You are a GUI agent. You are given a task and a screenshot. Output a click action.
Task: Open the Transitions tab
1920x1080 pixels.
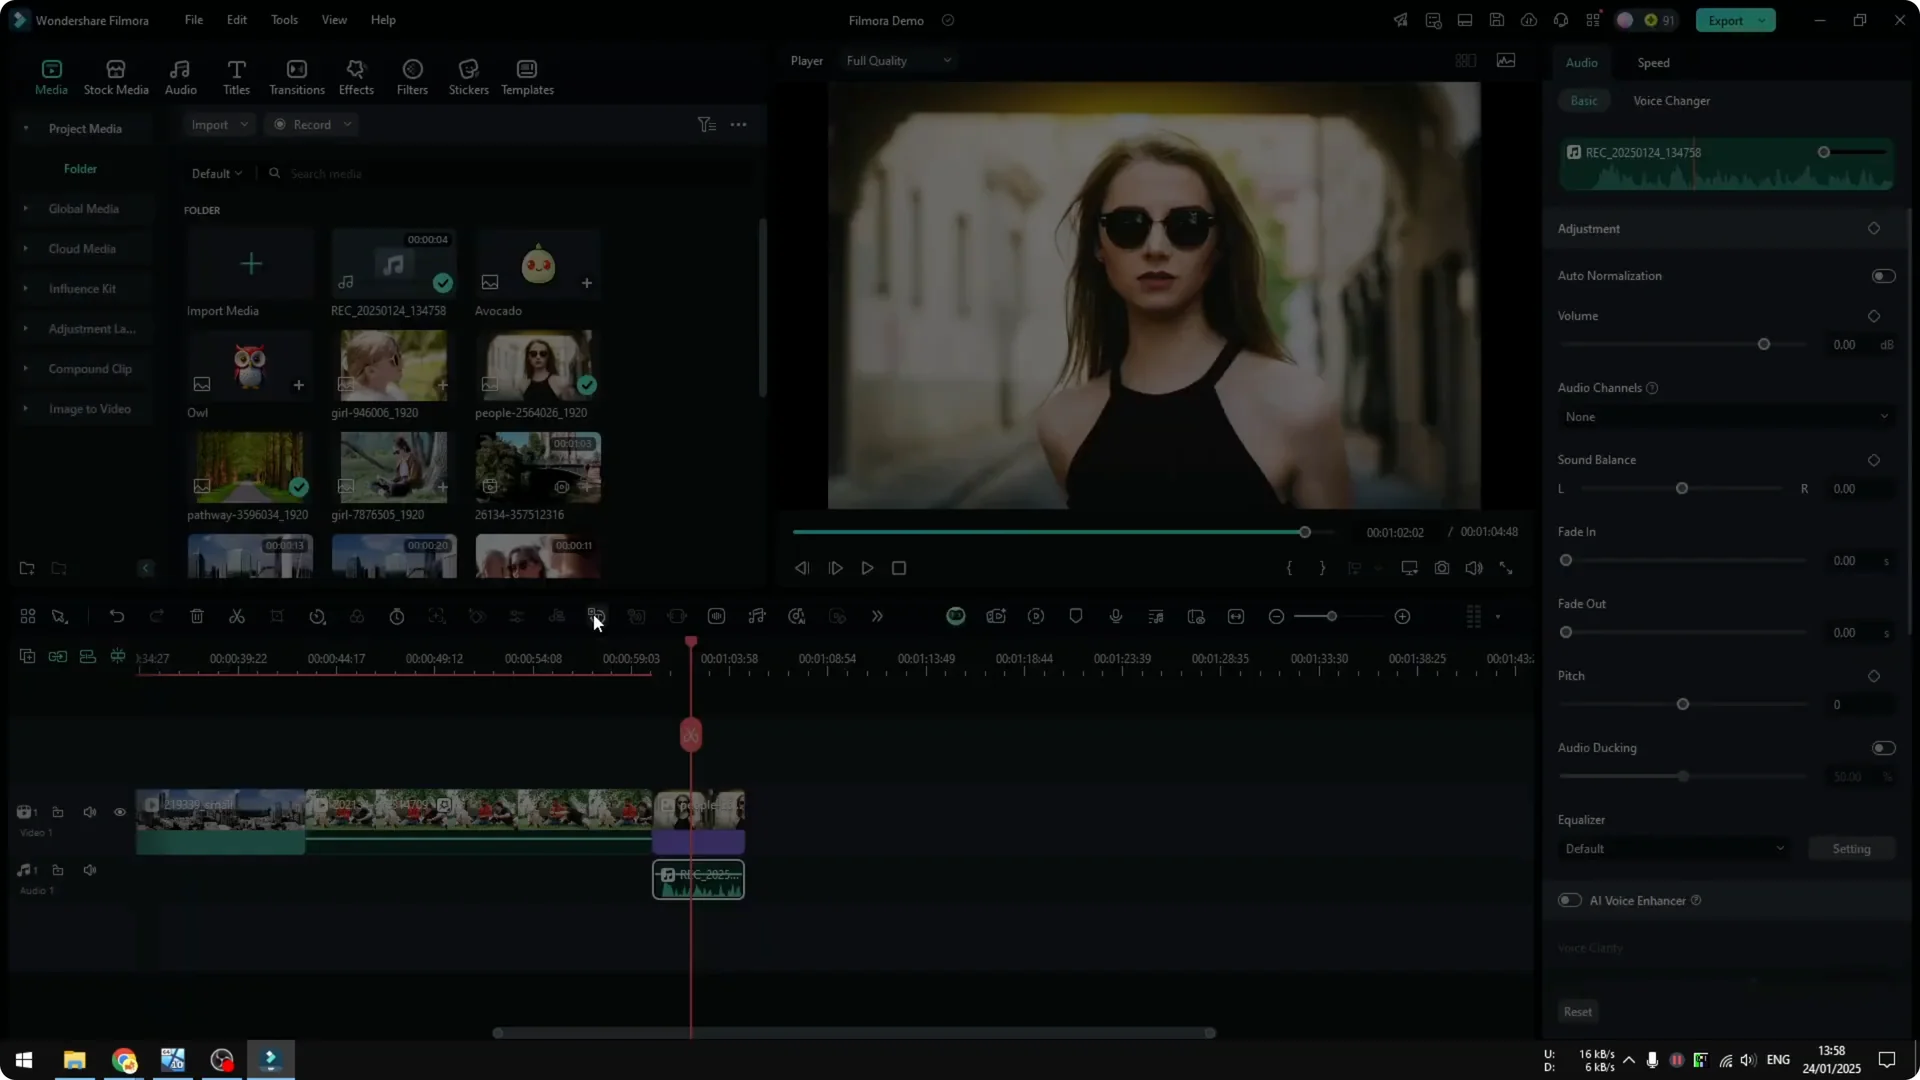tap(296, 77)
